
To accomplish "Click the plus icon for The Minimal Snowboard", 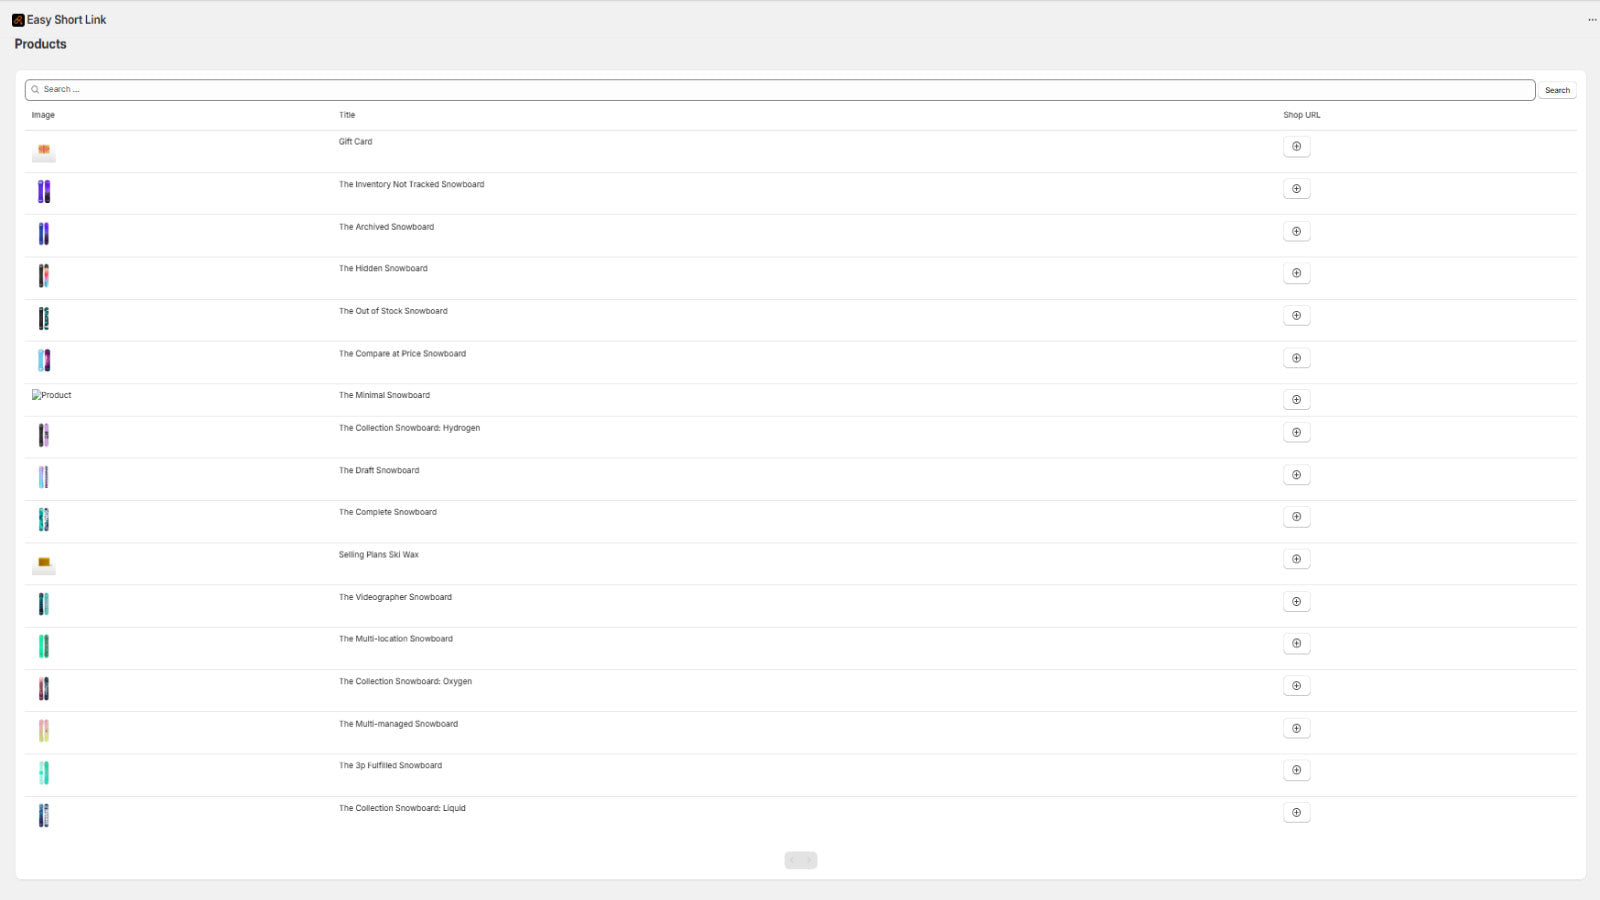I will (x=1296, y=400).
